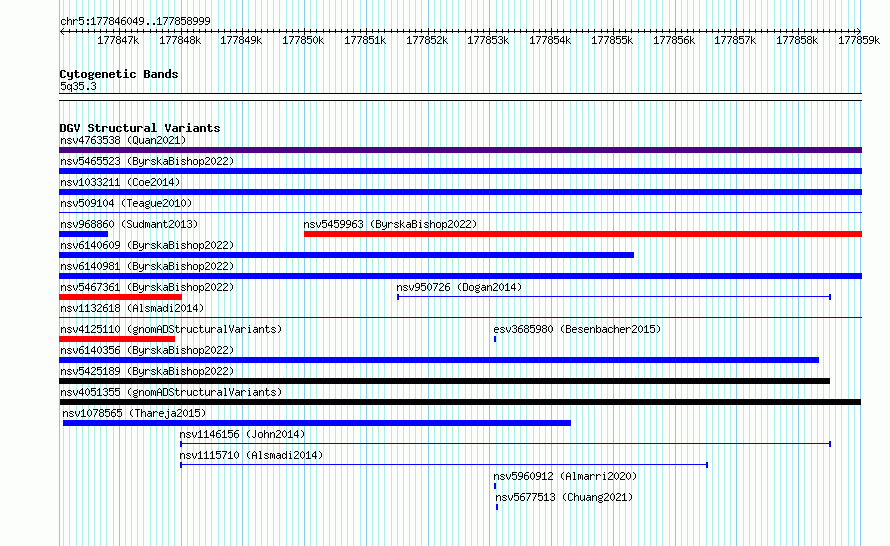Image resolution: width=890 pixels, height=546 pixels.
Task: Click the blue nsv1078565 variant bar
Action: coord(317,423)
